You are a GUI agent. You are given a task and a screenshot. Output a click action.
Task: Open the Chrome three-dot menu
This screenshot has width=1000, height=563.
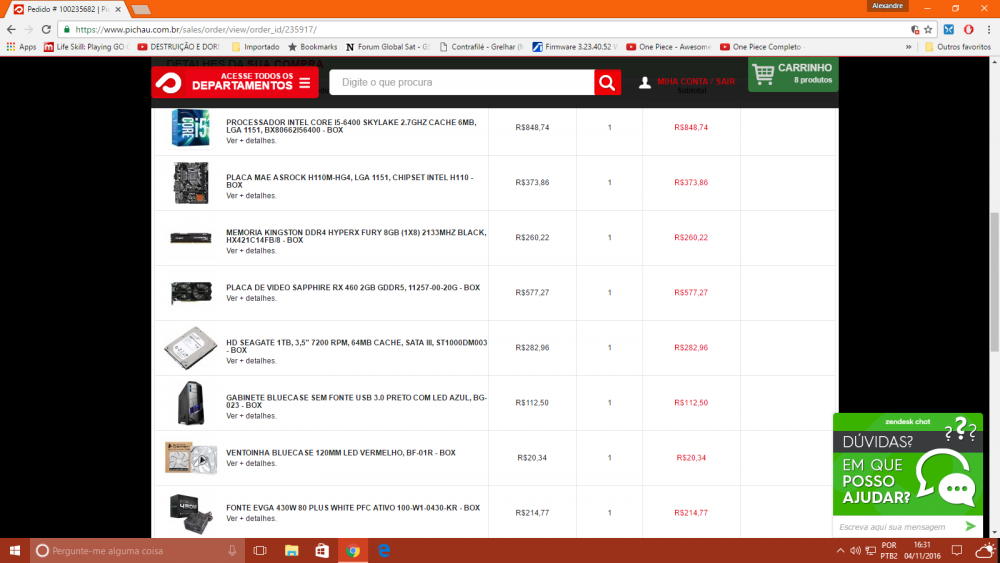[988, 30]
